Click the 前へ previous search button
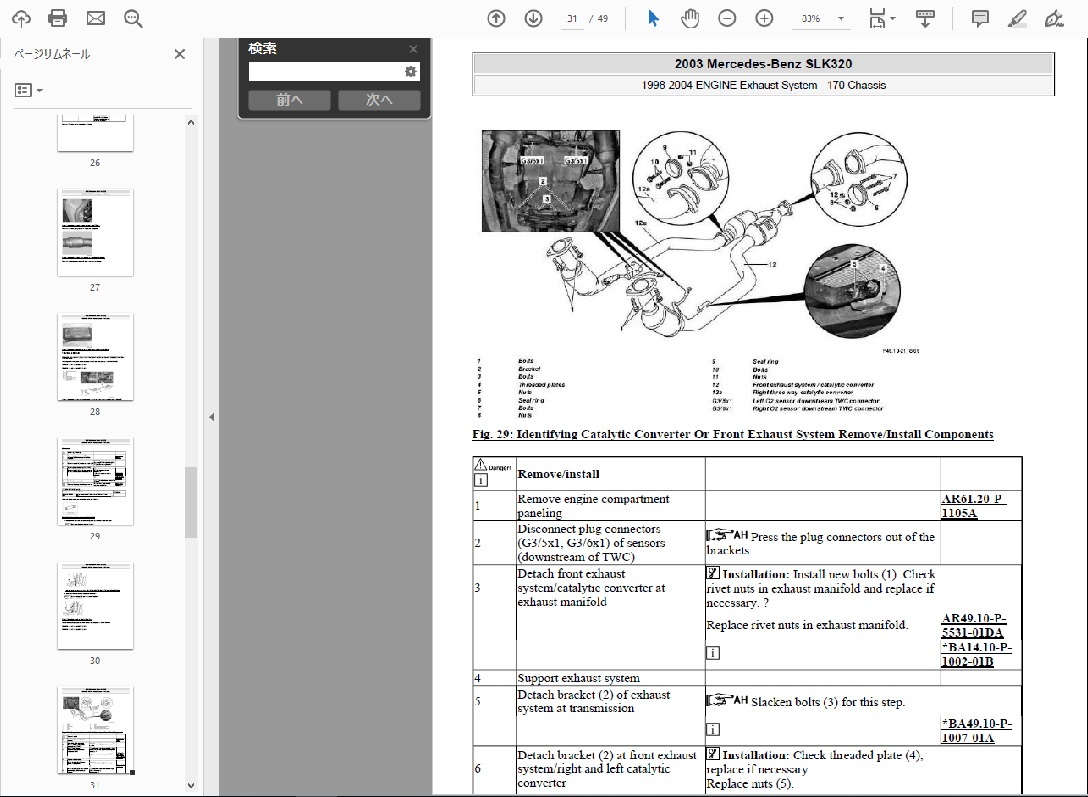The height and width of the screenshot is (797, 1088). click(289, 100)
